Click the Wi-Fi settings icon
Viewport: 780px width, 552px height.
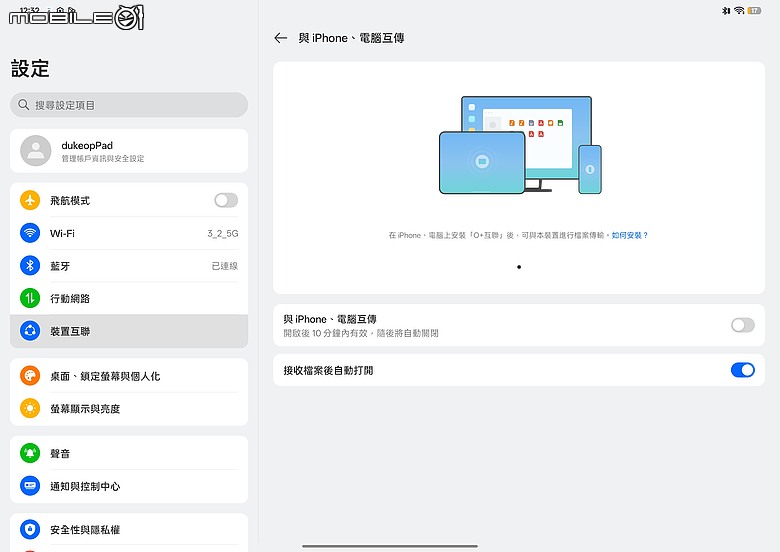tap(30, 233)
